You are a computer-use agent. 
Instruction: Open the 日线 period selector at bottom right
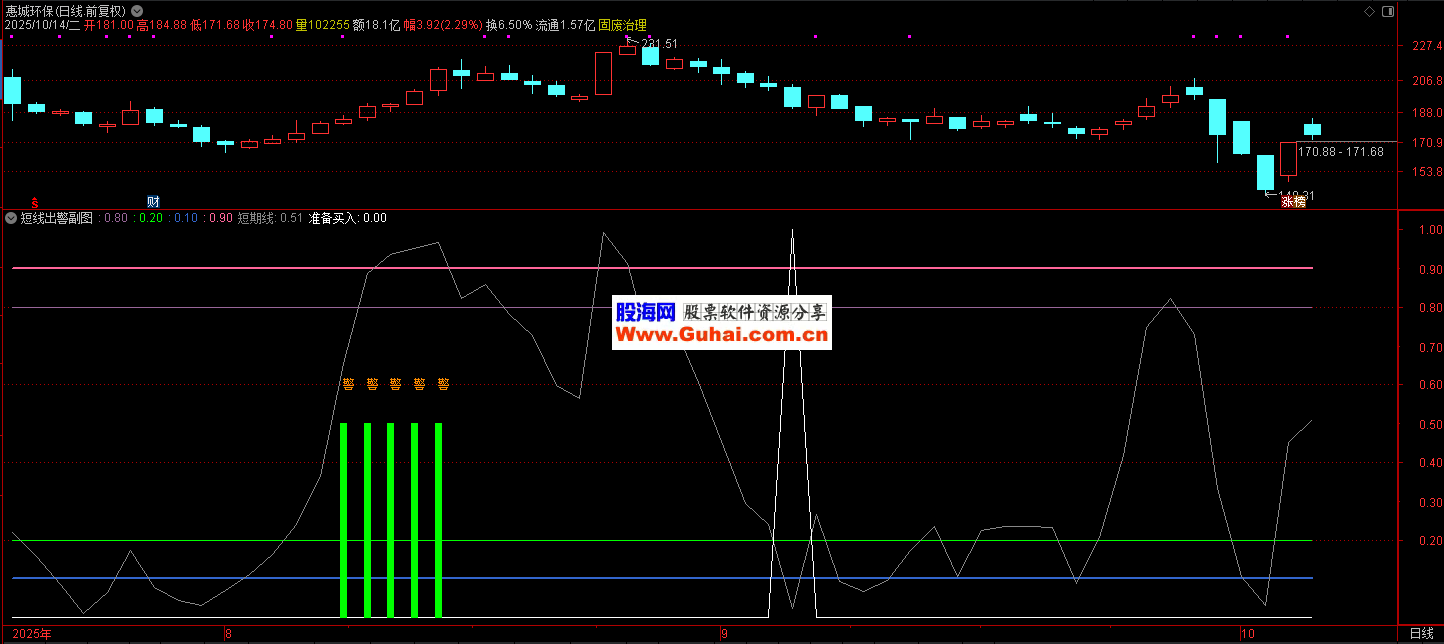click(1420, 634)
